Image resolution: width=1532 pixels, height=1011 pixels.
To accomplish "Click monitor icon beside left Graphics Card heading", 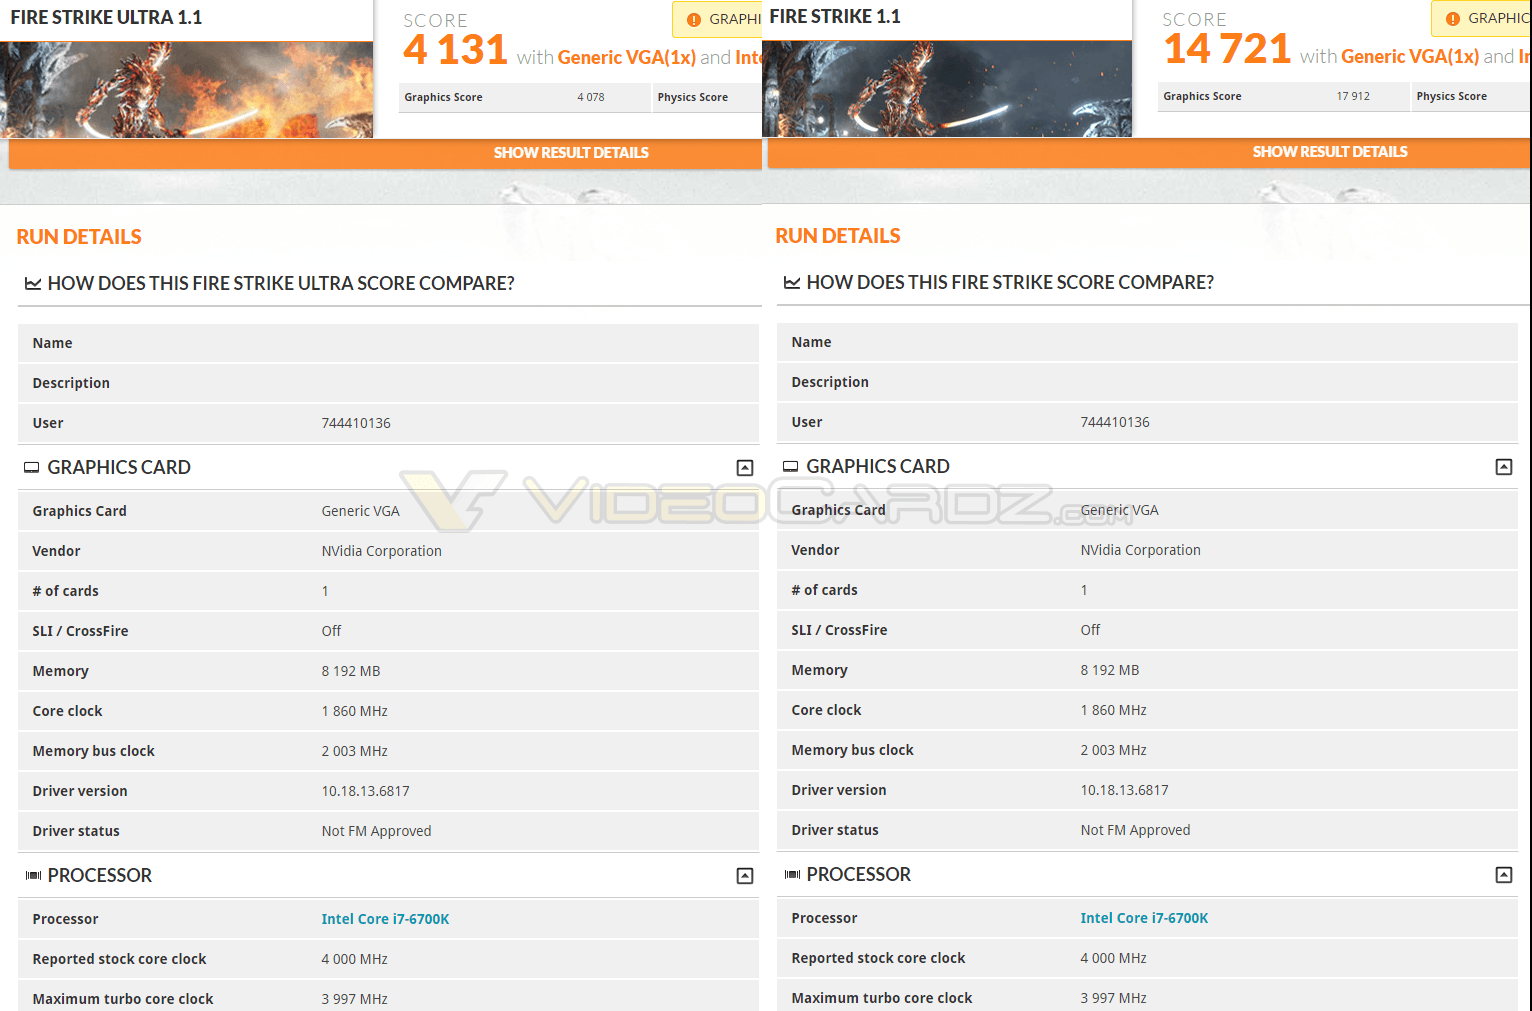I will point(32,468).
